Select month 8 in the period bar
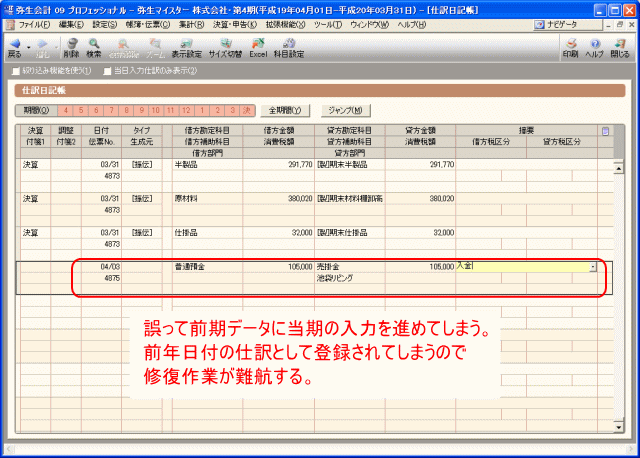This screenshot has height=458, width=640. (126, 111)
